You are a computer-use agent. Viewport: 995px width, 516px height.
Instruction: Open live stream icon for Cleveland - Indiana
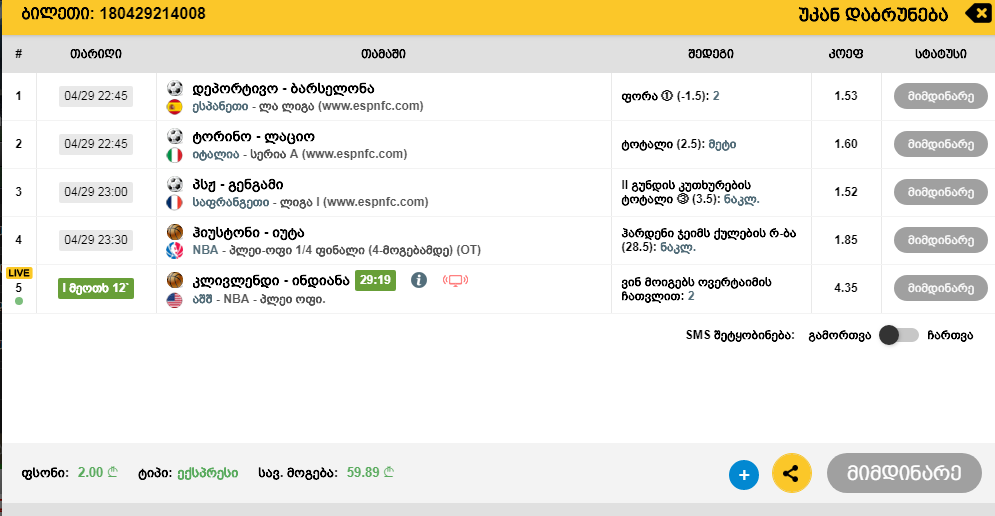click(455, 280)
